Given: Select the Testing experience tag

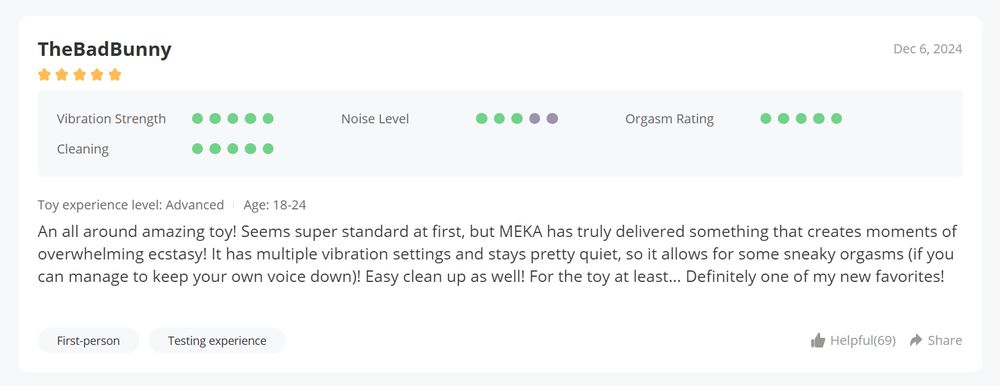Looking at the screenshot, I should [x=217, y=341].
